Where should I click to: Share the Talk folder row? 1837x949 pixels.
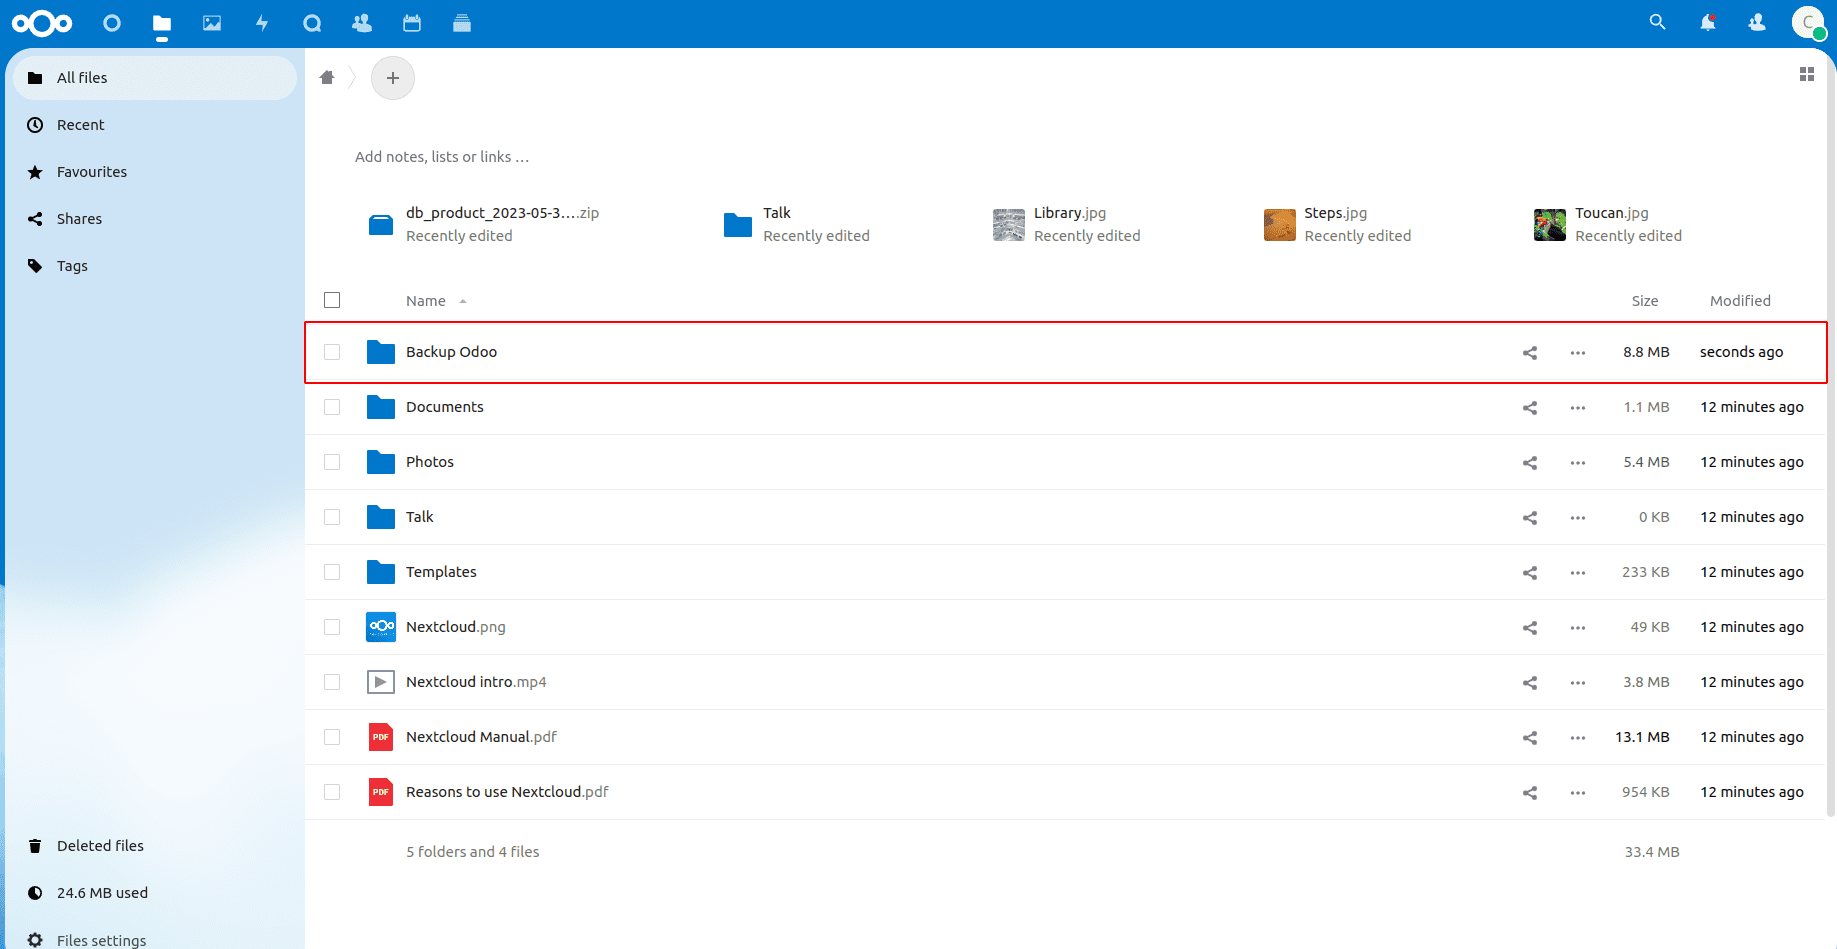pyautogui.click(x=1530, y=517)
